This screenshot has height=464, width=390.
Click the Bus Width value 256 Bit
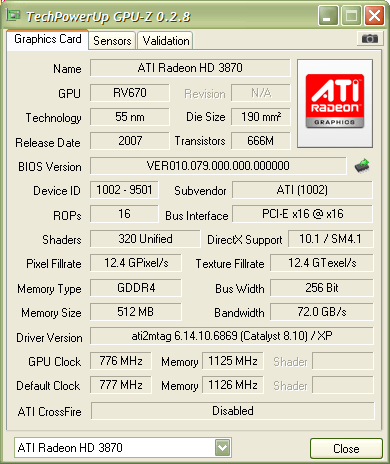coord(322,288)
